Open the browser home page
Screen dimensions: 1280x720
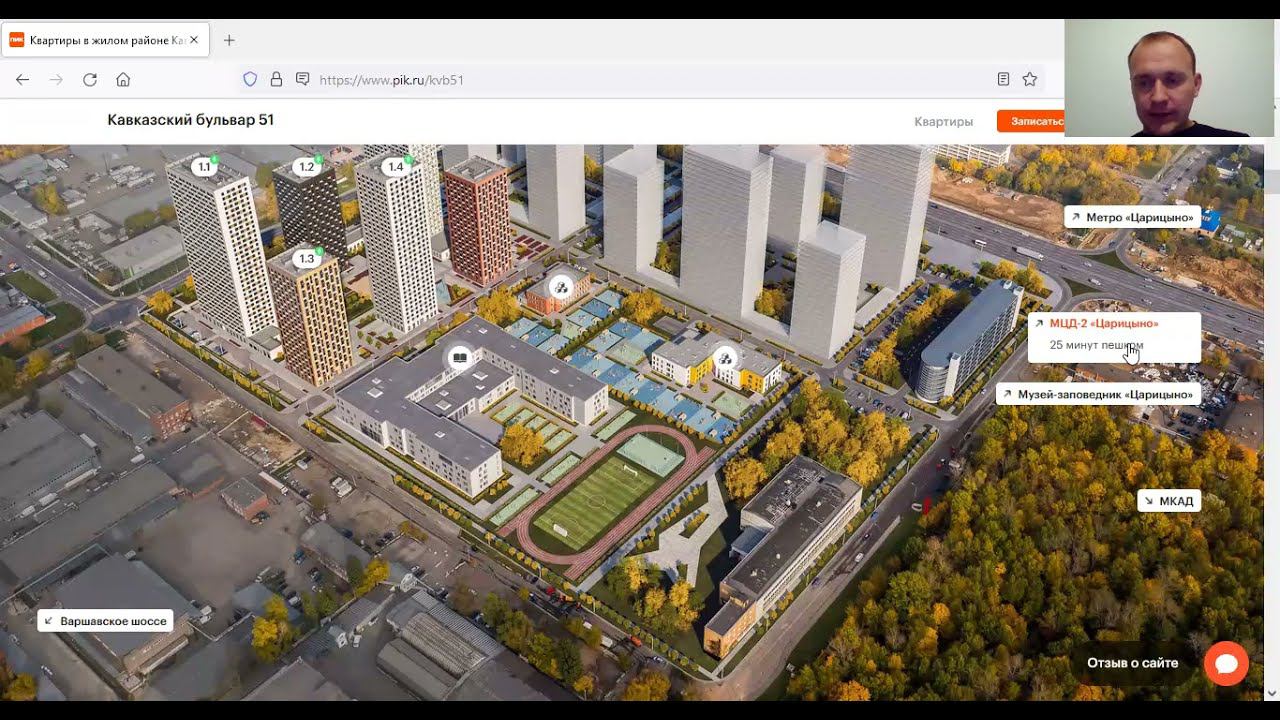pos(123,80)
